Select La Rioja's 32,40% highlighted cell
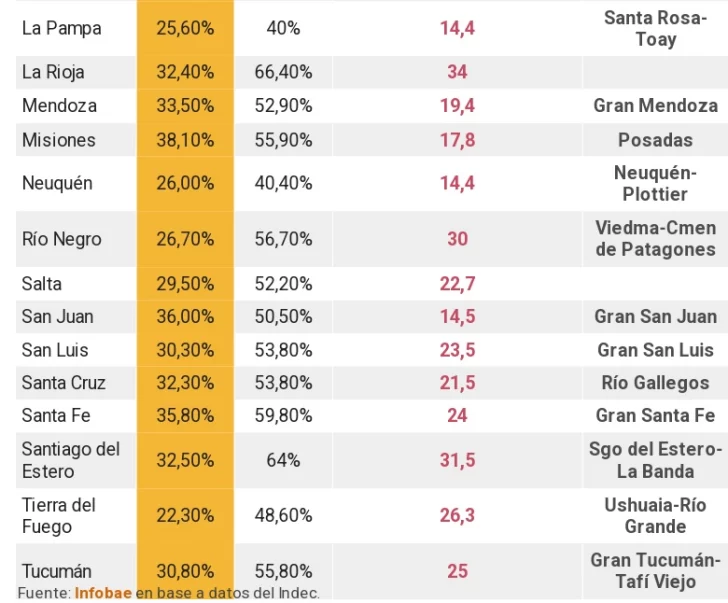The image size is (728, 603). [185, 72]
